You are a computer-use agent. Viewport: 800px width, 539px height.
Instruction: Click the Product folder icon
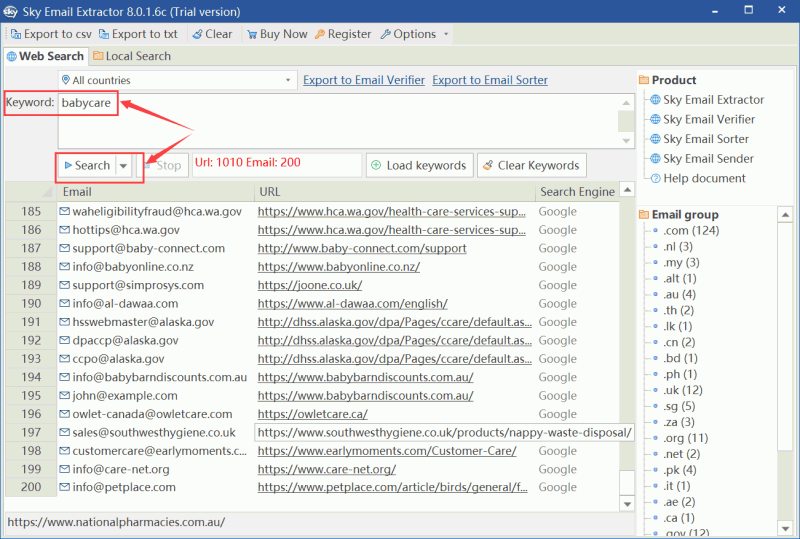tap(644, 80)
